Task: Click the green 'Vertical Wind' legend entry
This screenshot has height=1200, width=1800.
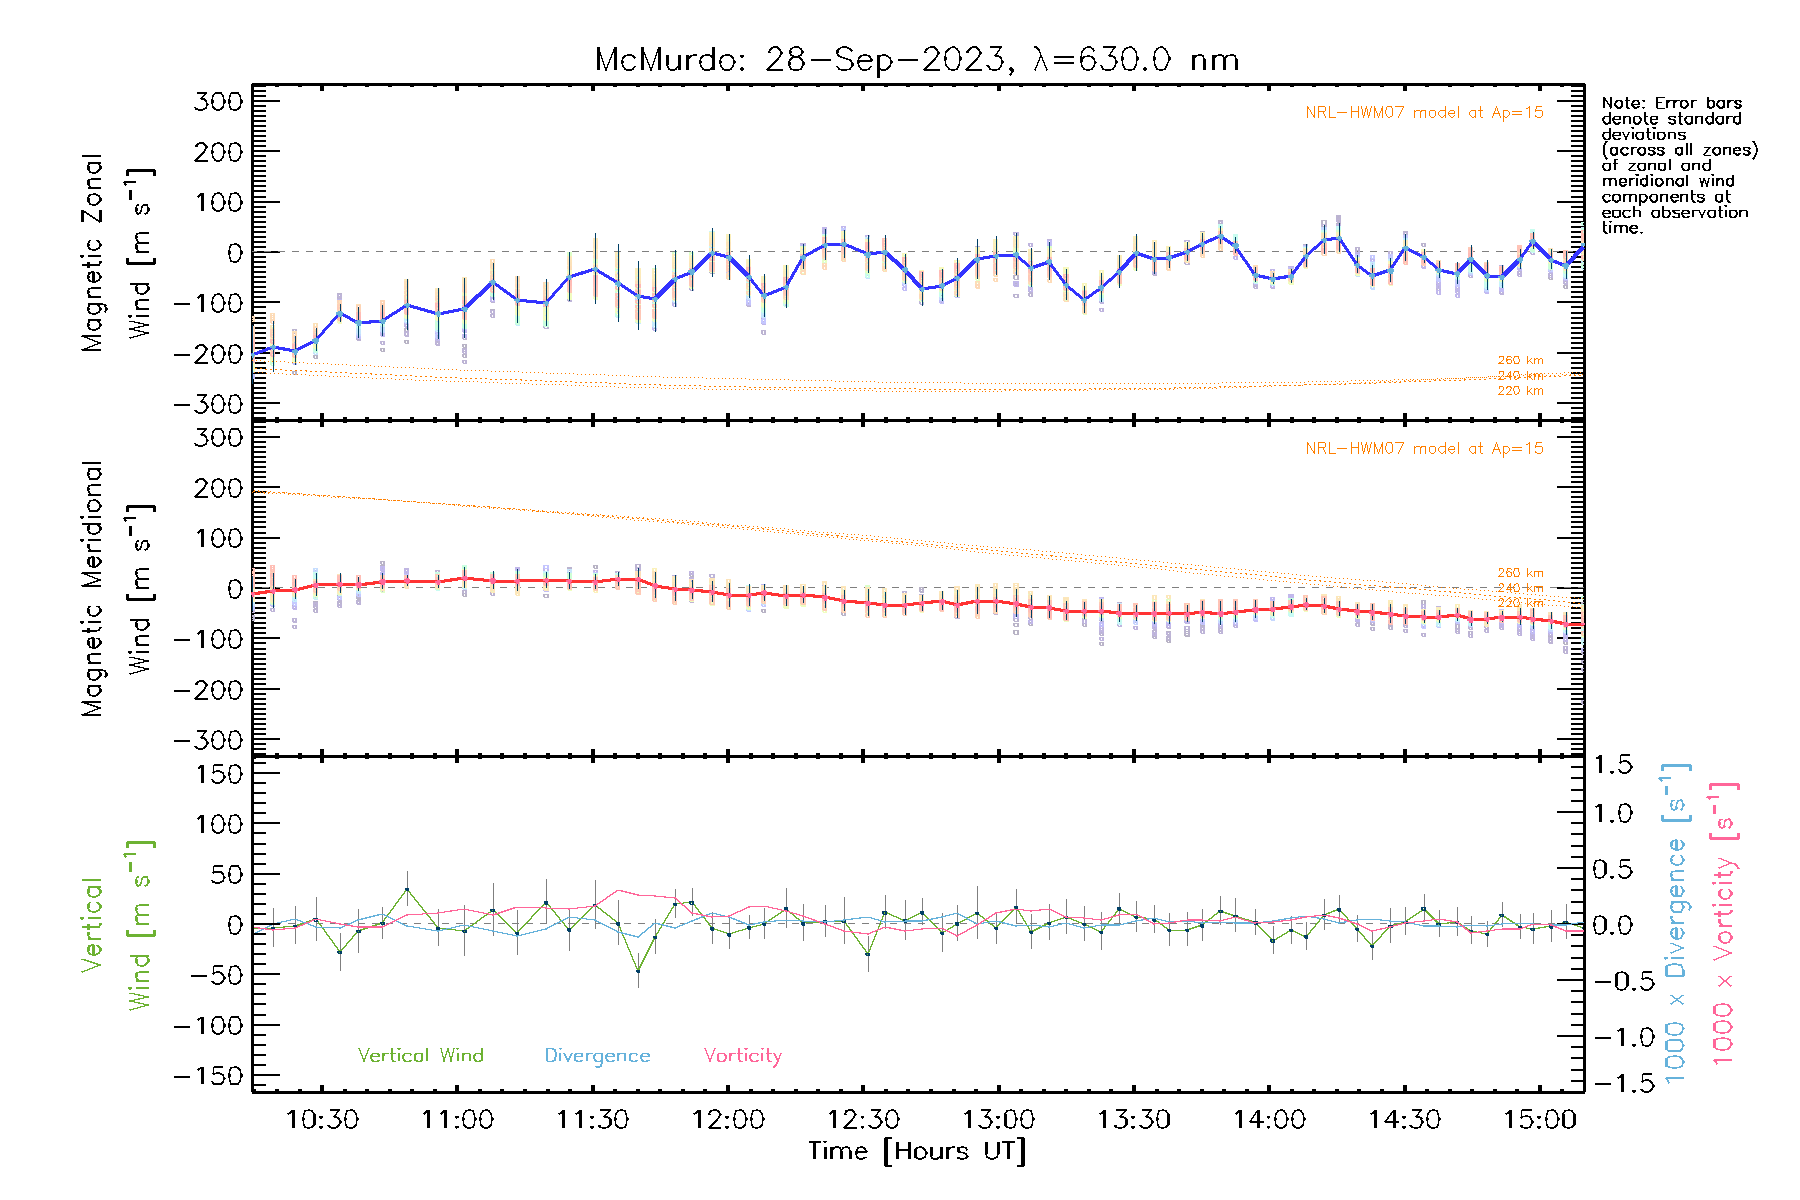Action: [x=420, y=1056]
